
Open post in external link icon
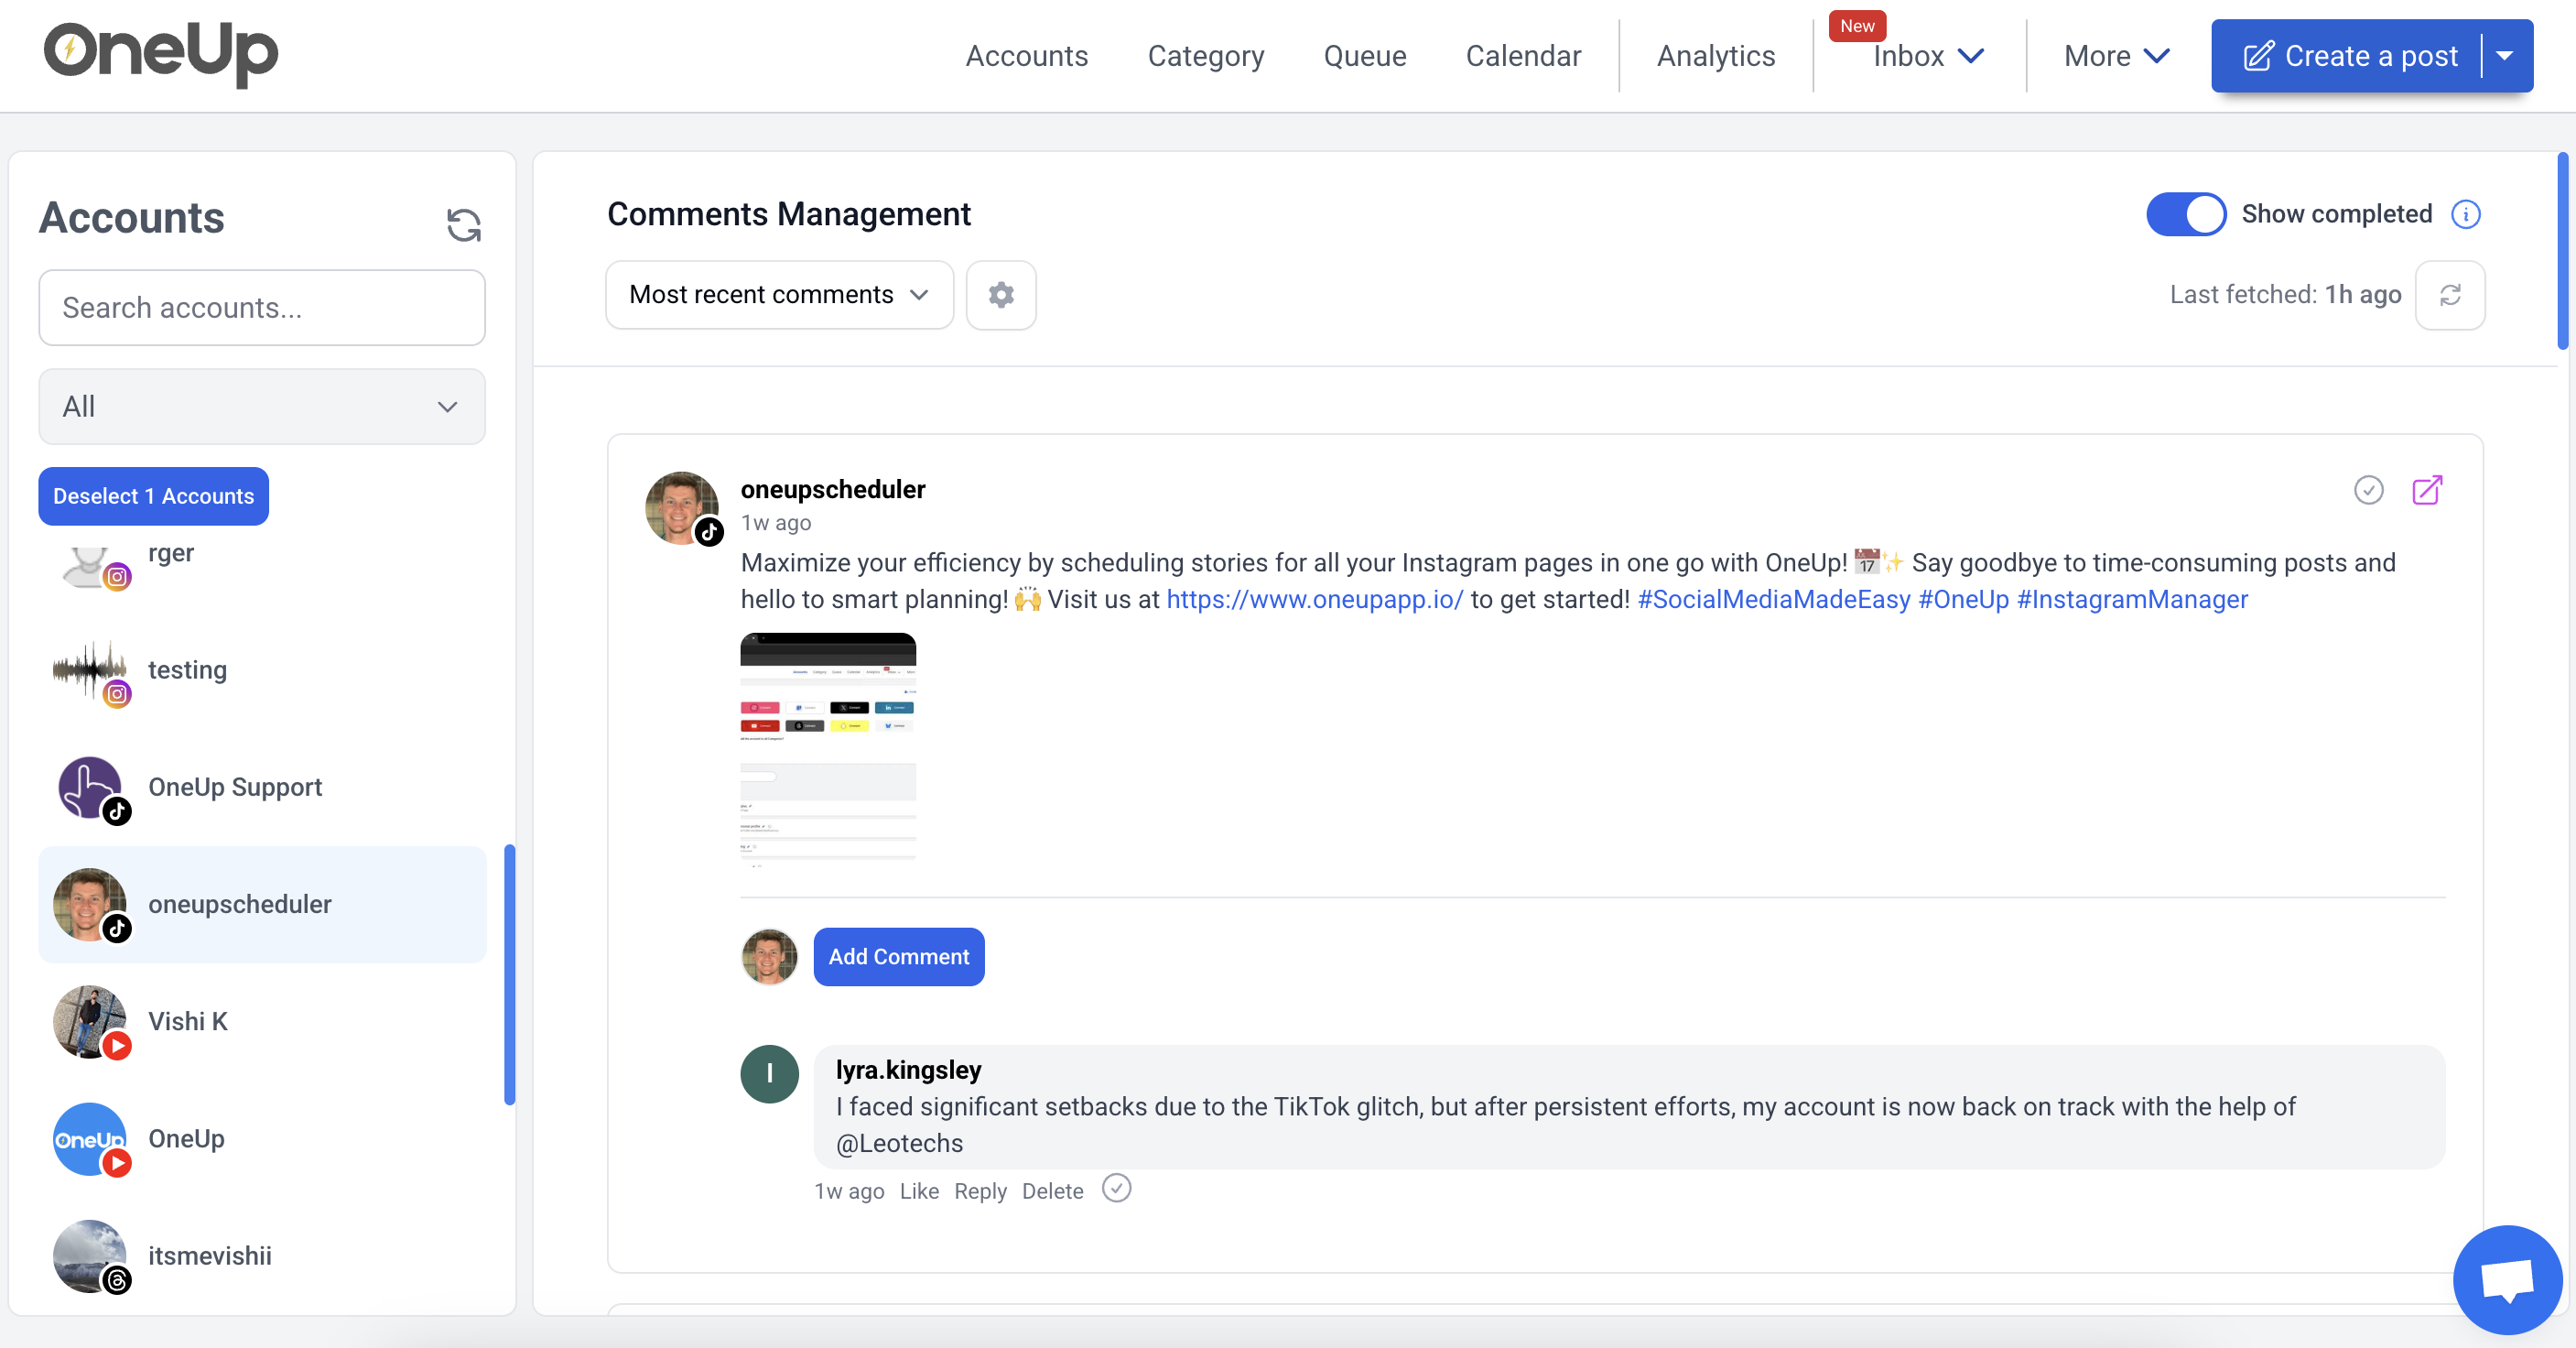pos(2426,490)
